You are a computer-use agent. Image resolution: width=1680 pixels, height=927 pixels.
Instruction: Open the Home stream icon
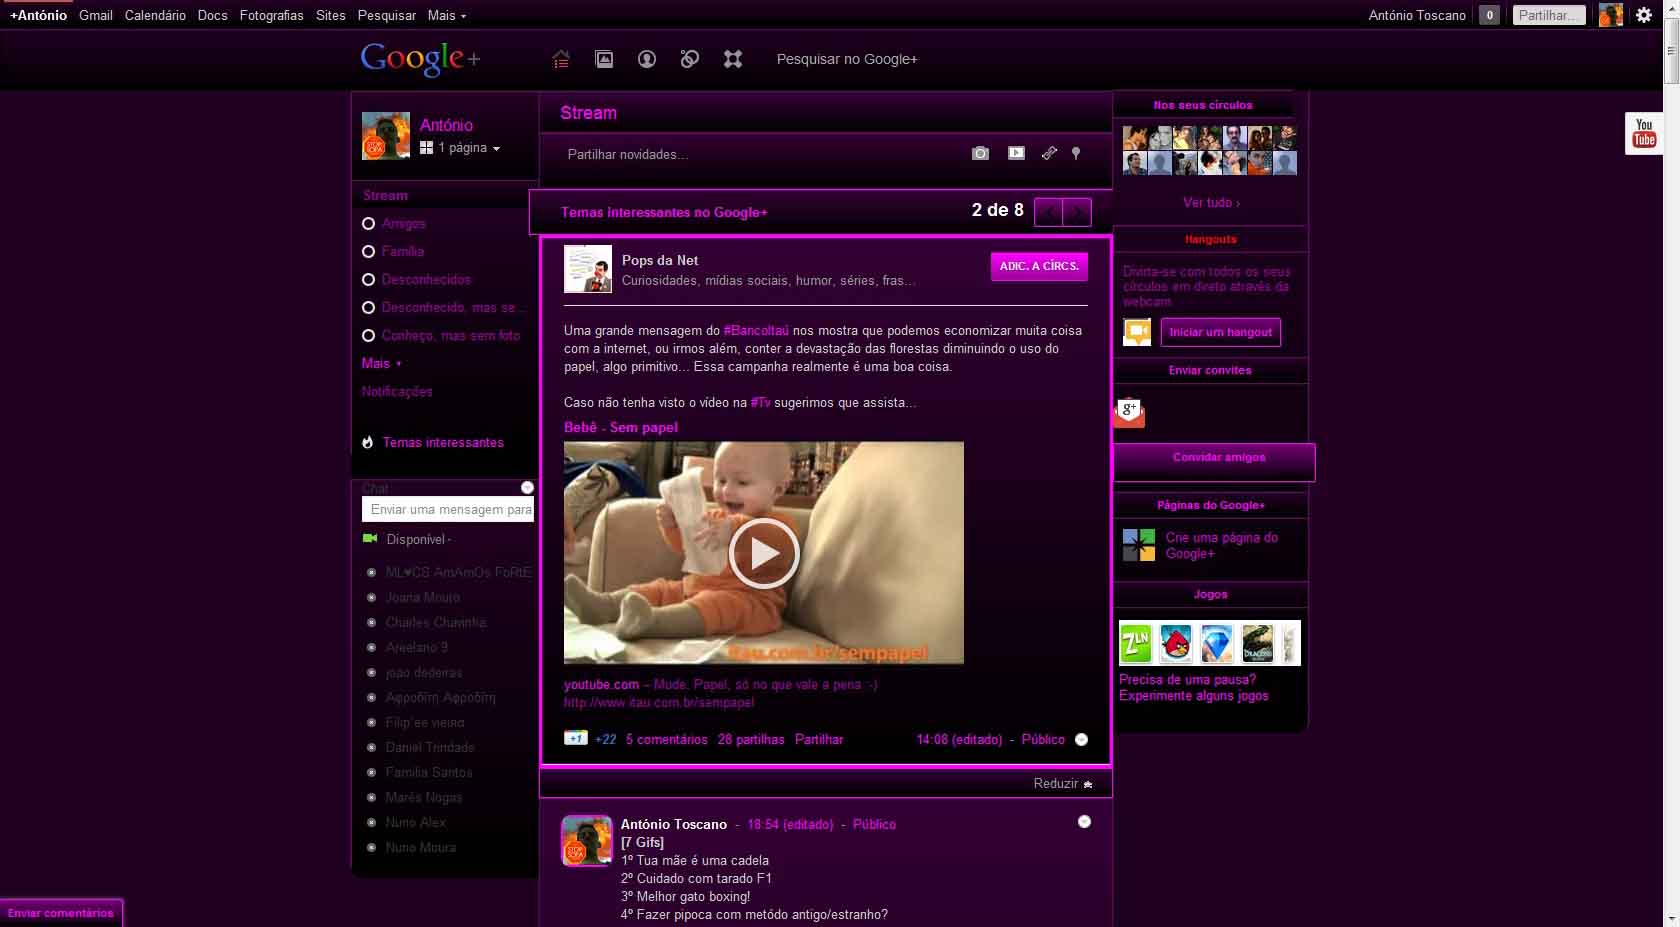pos(561,59)
